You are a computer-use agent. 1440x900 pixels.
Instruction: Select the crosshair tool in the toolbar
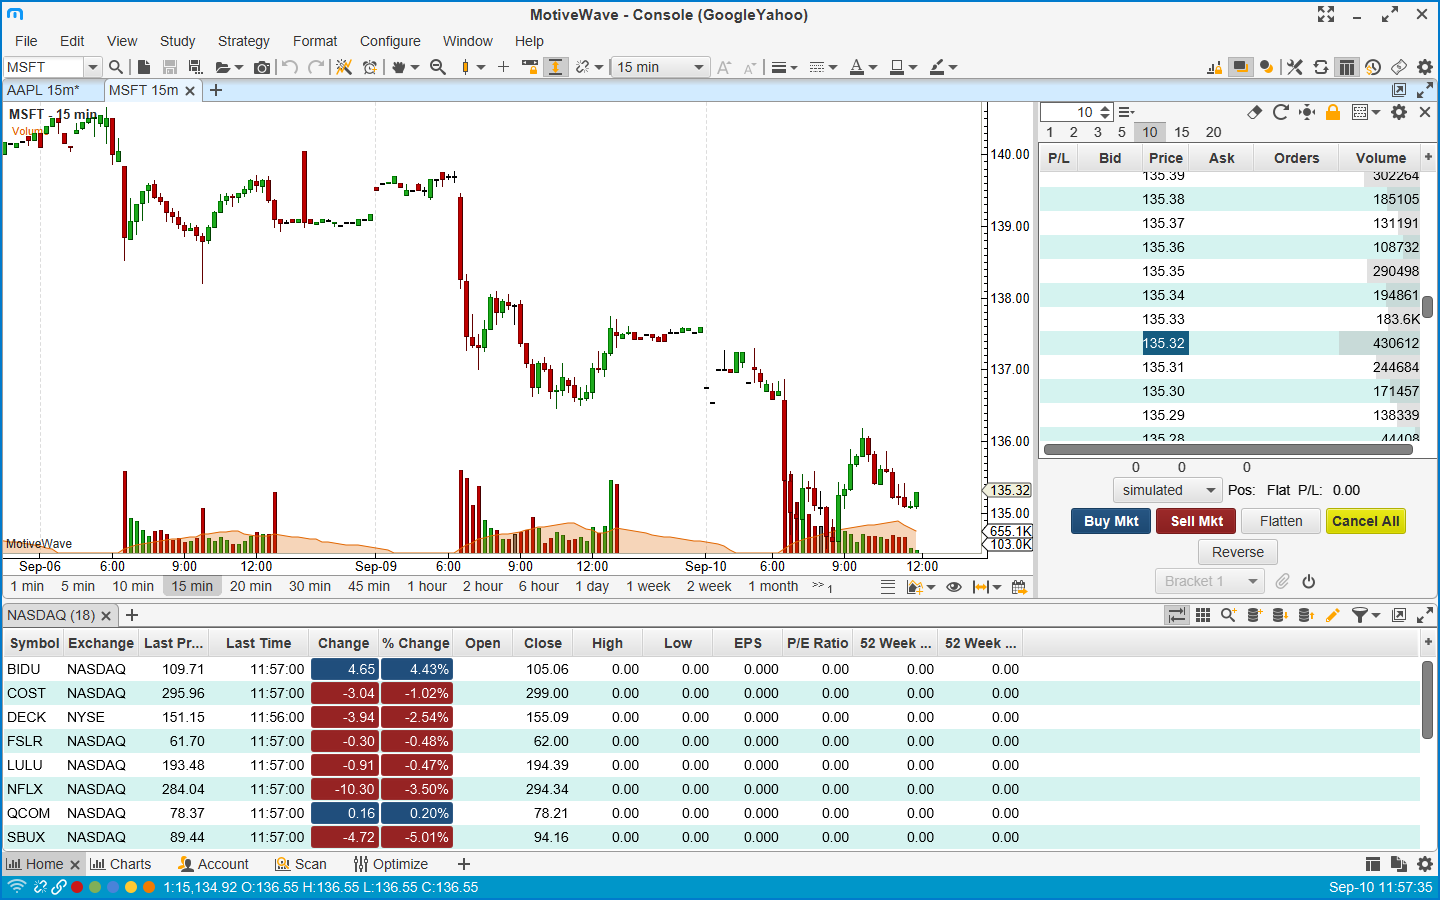(503, 67)
